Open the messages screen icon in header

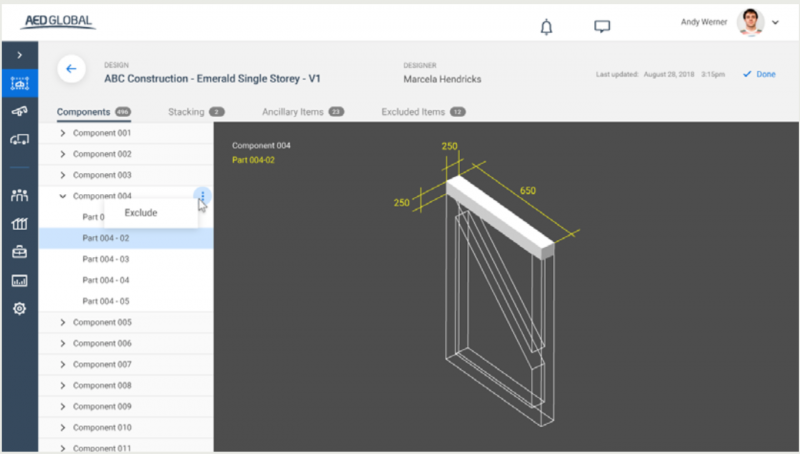coord(602,27)
